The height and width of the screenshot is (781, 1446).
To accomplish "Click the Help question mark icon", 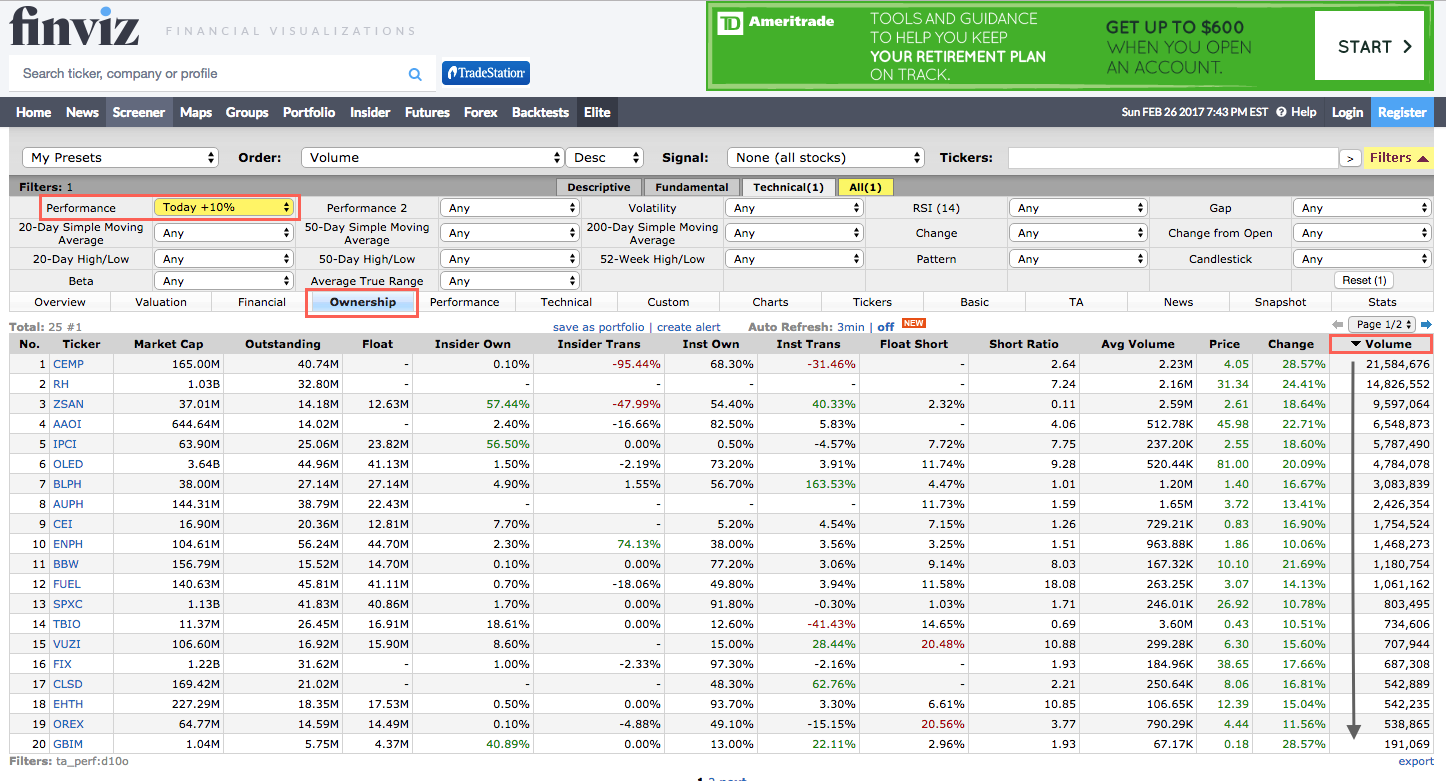I will (1281, 112).
